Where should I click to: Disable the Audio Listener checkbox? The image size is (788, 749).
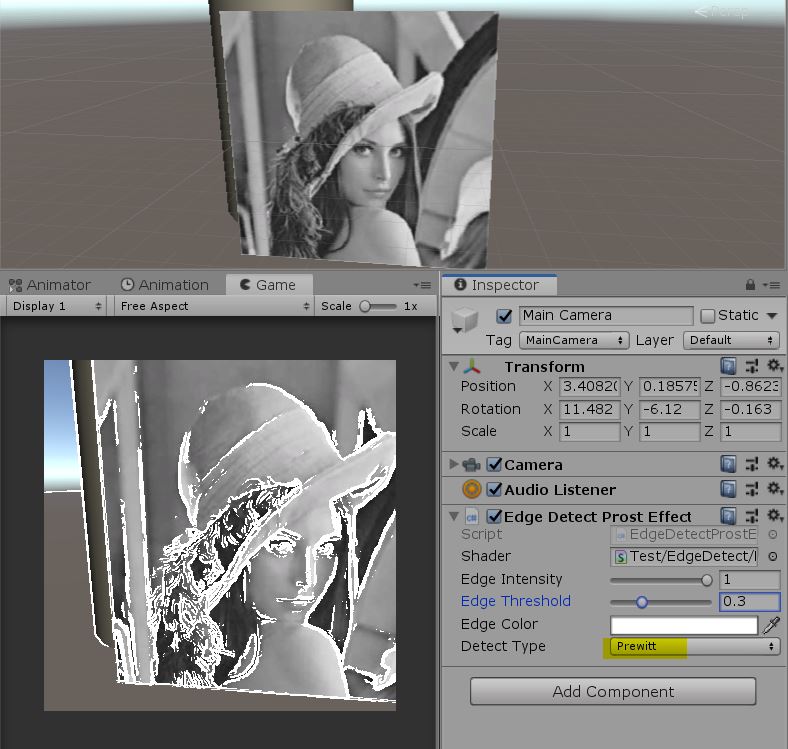coord(495,489)
